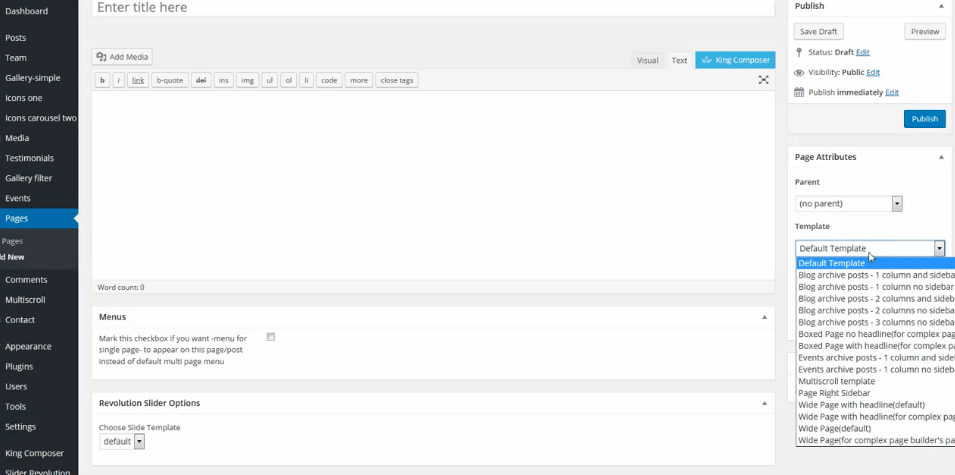This screenshot has height=475, width=955.
Task: Open Testimonials in the admin sidebar
Action: (x=30, y=158)
